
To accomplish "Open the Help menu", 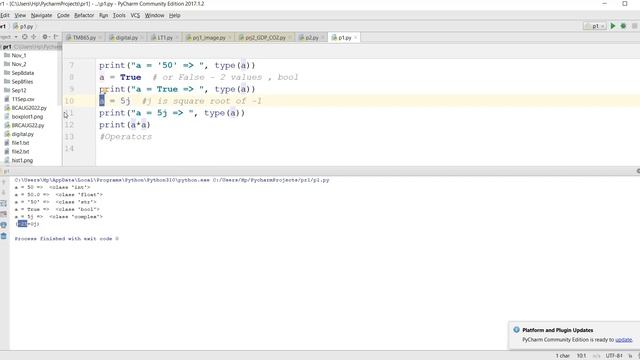I will tap(174, 15).
